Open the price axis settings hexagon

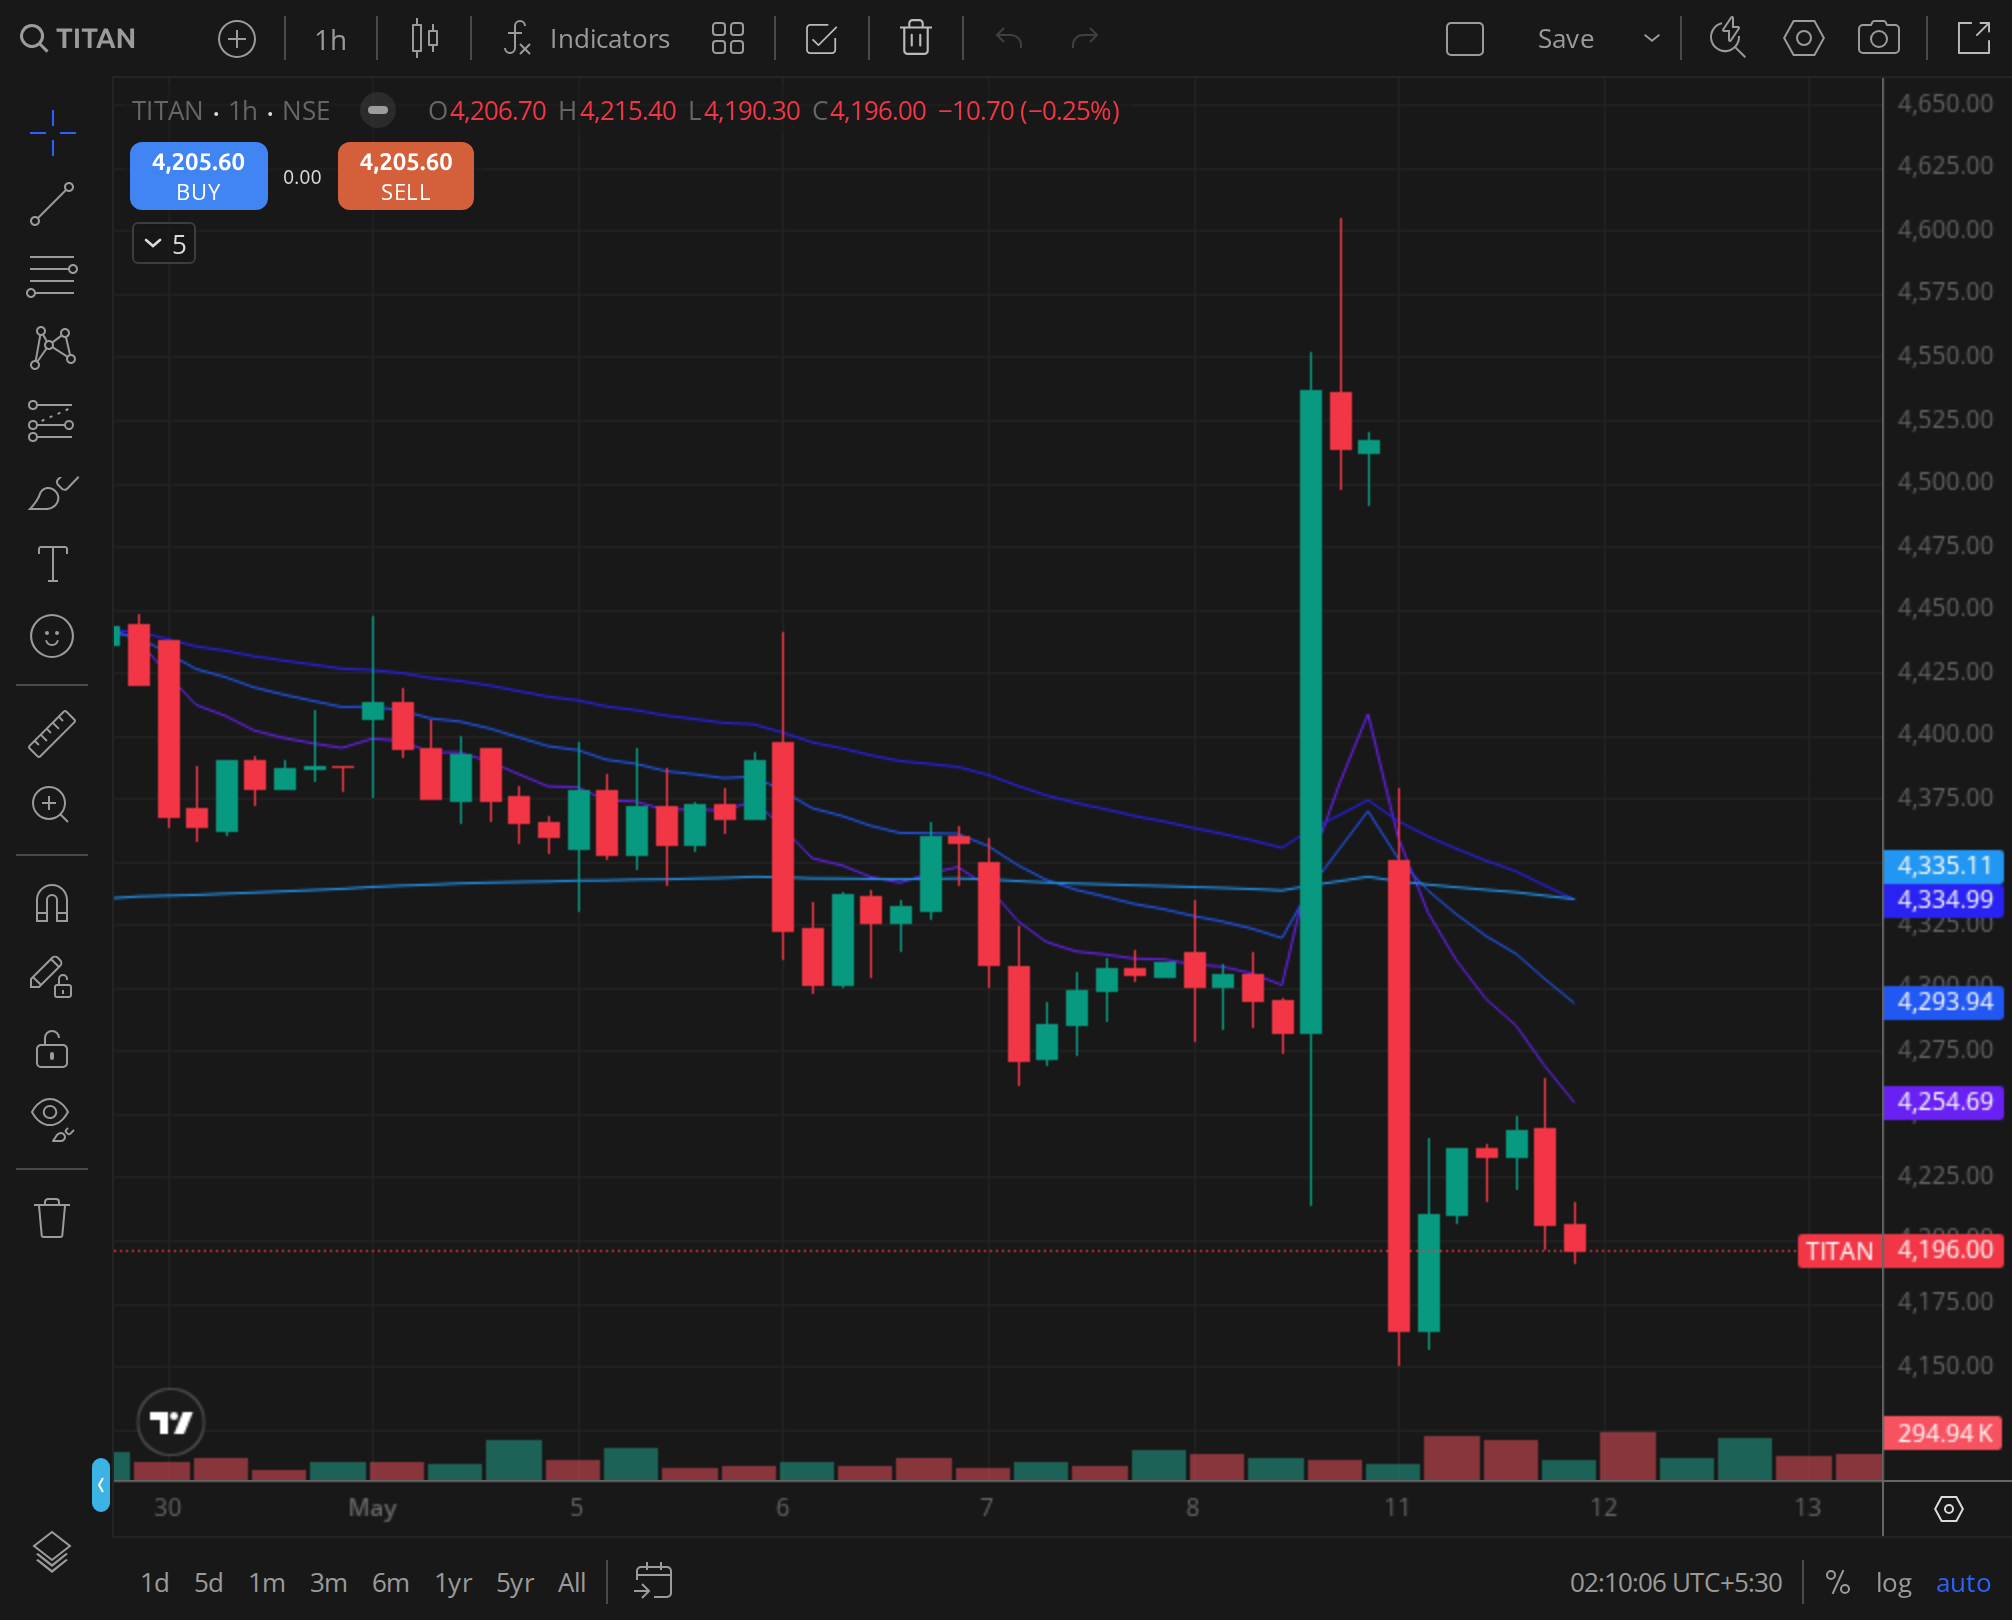(1949, 1508)
